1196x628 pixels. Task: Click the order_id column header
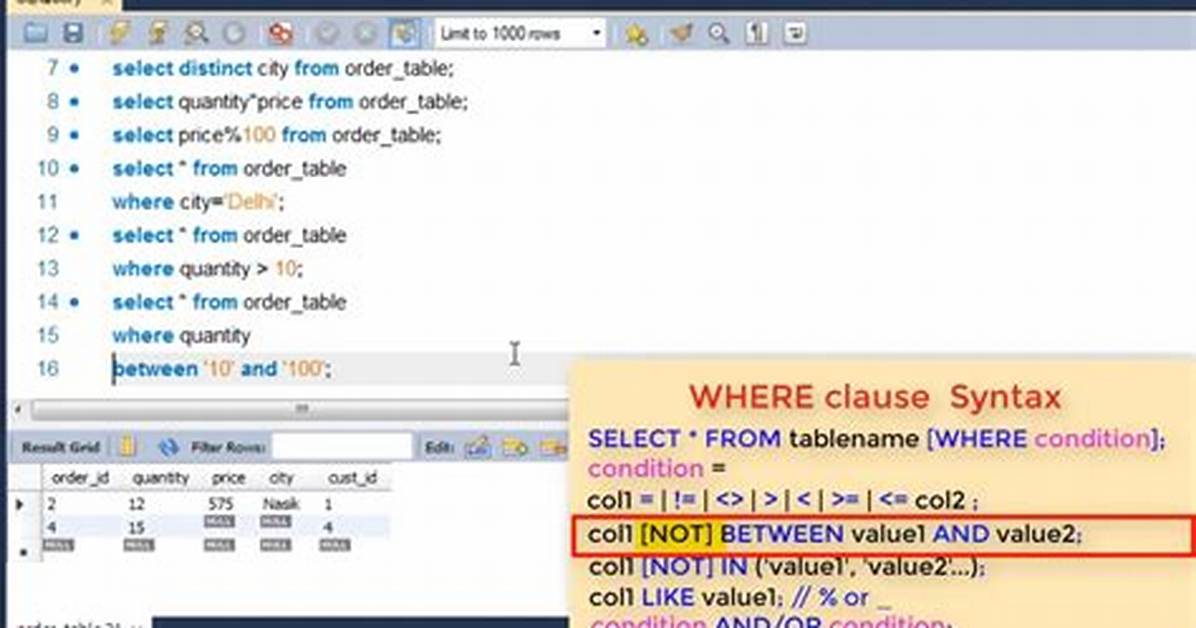coord(79,478)
